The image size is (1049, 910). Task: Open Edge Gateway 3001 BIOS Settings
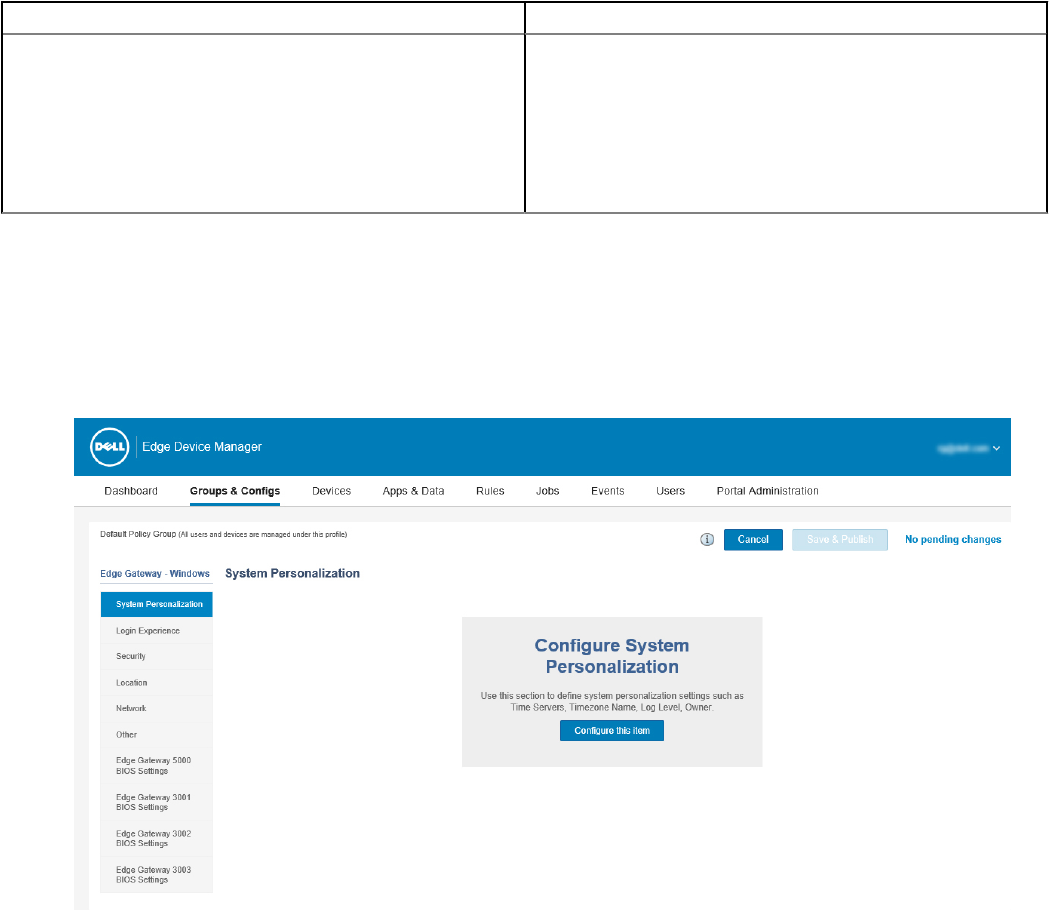pyautogui.click(x=157, y=802)
